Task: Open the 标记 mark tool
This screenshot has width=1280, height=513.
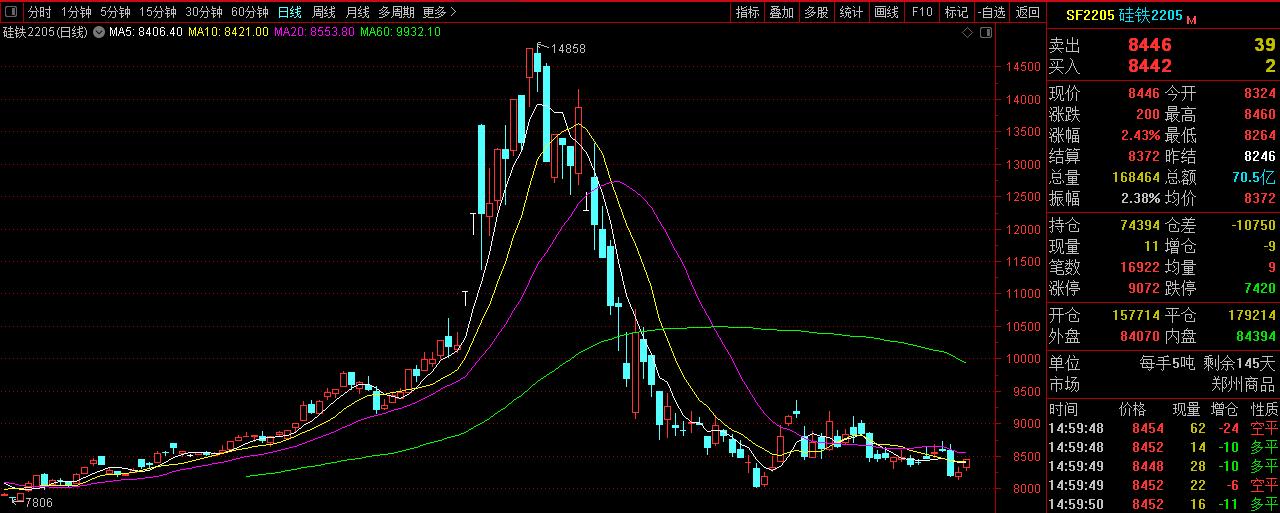Action: click(956, 12)
